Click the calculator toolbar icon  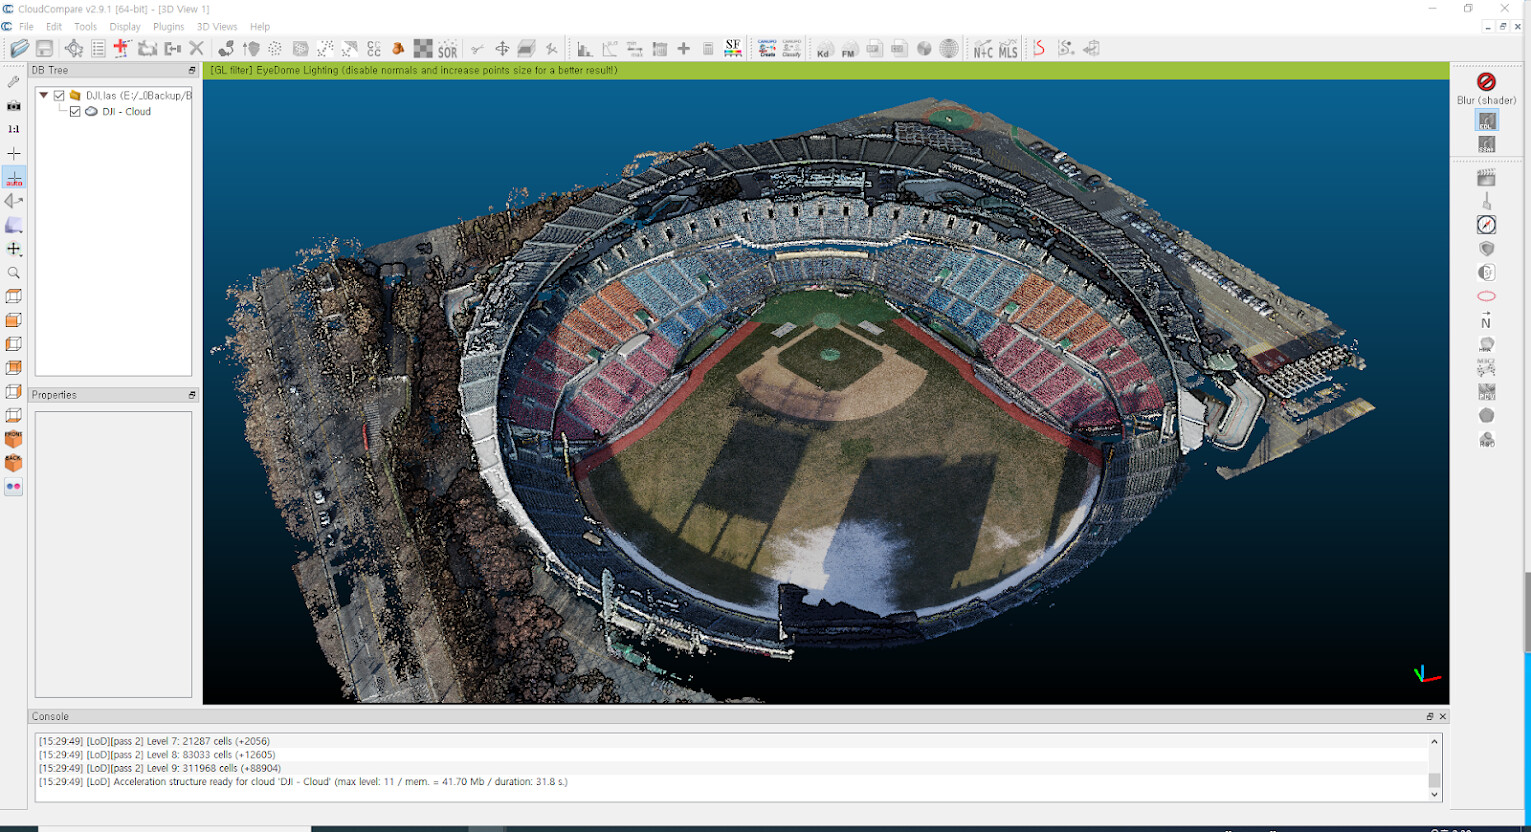(x=708, y=48)
